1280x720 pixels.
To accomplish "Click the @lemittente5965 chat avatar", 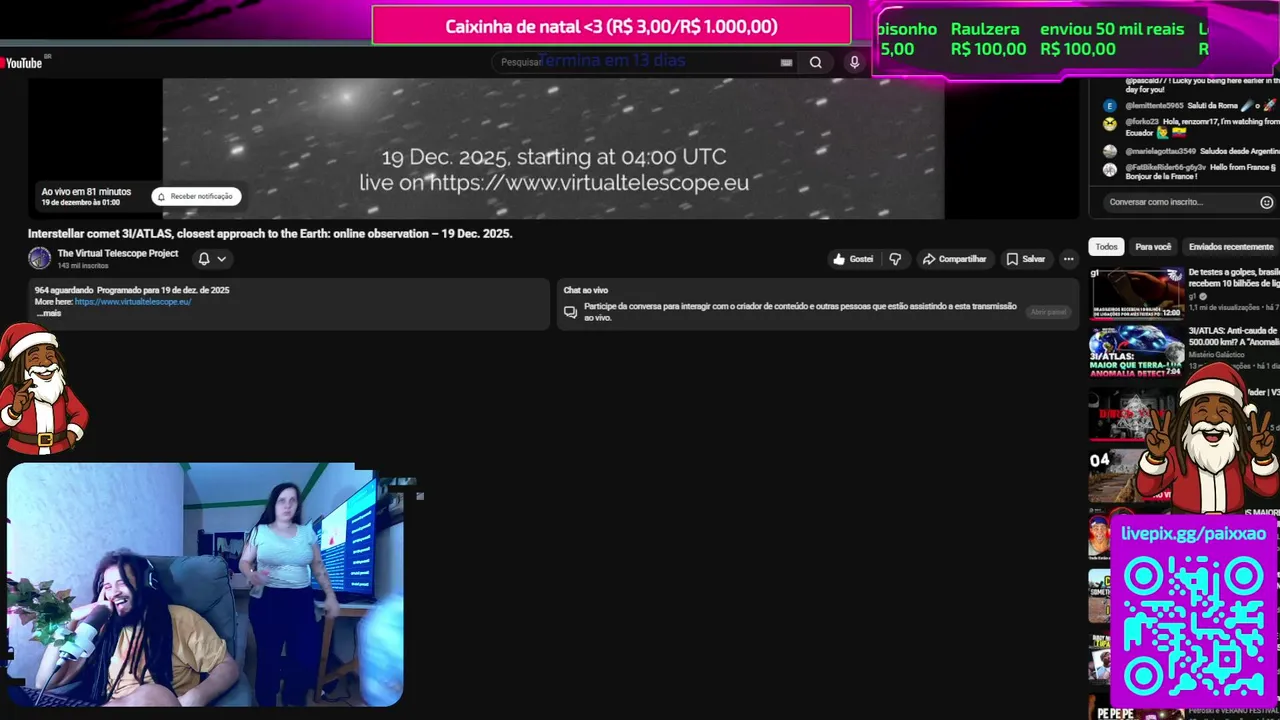I will pyautogui.click(x=1109, y=105).
